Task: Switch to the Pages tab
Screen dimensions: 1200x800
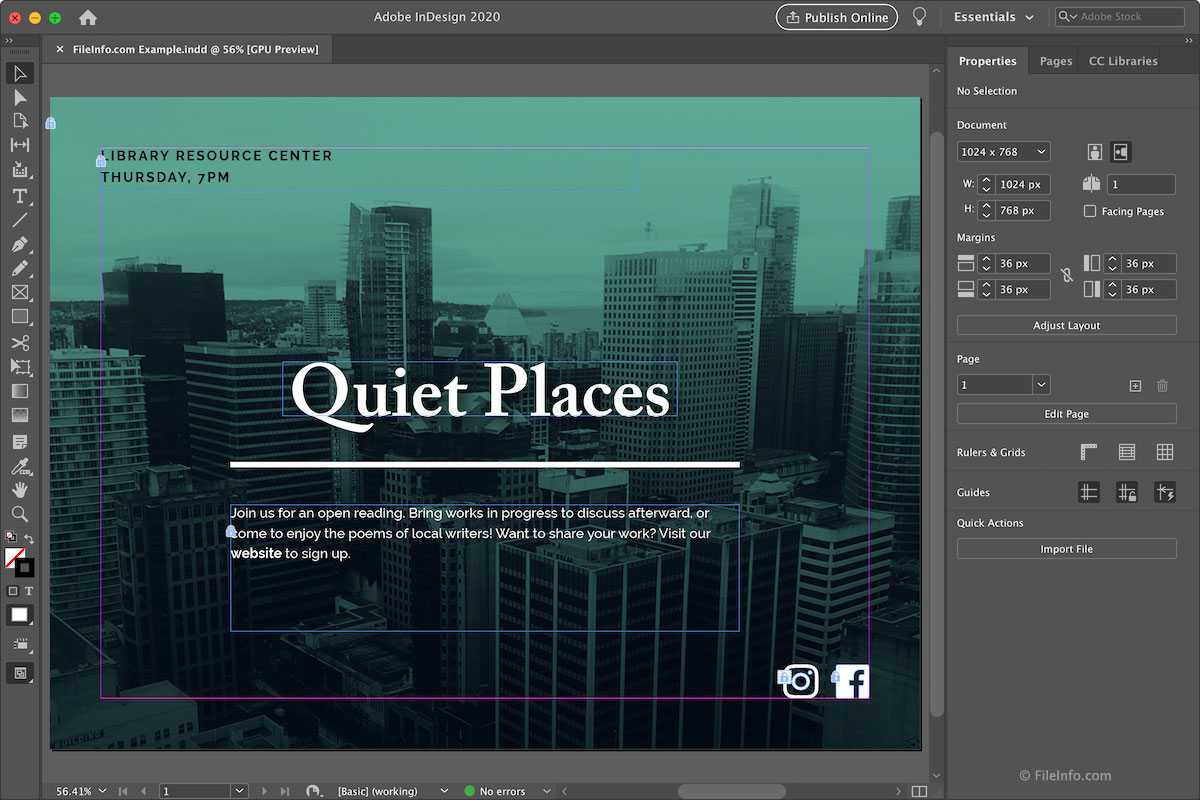Action: (x=1055, y=61)
